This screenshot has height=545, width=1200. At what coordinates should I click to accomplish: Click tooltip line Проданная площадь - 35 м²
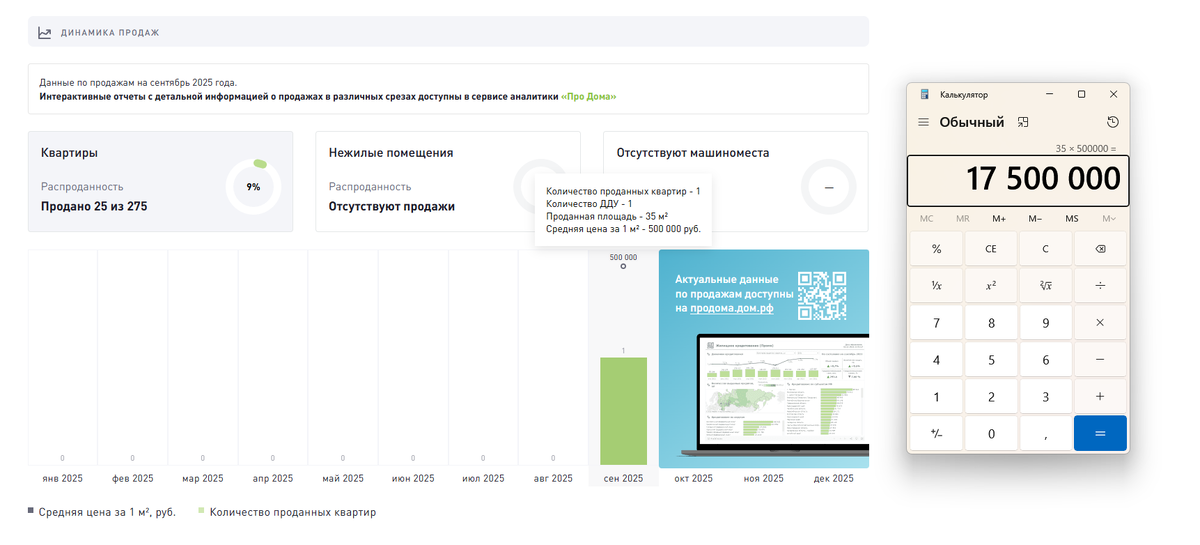607,216
